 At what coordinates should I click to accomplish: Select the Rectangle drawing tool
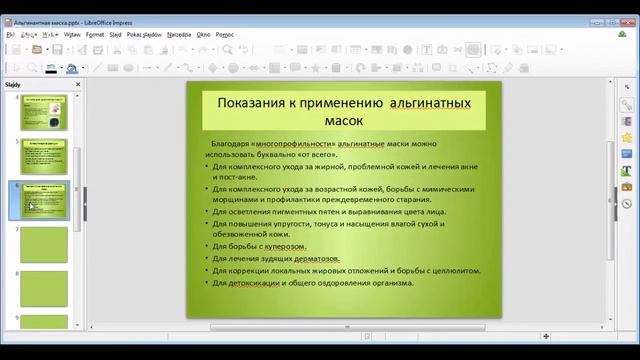(113, 68)
